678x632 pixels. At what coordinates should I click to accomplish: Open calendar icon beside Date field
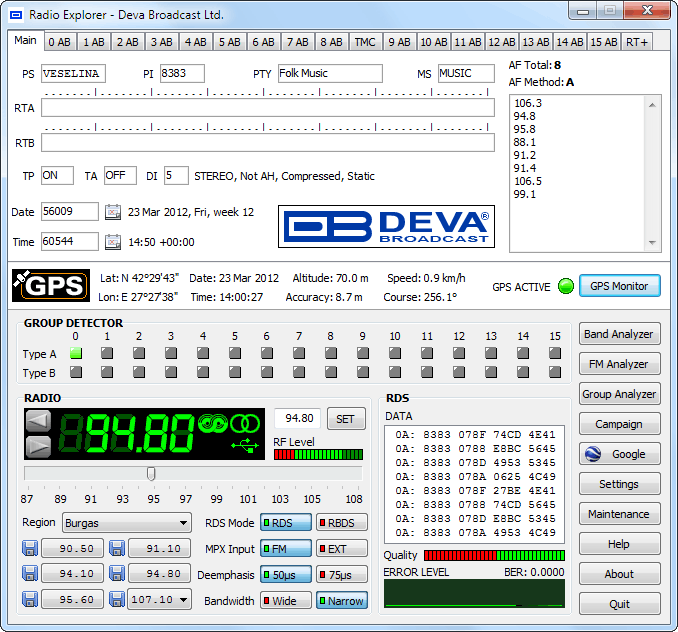click(x=112, y=212)
